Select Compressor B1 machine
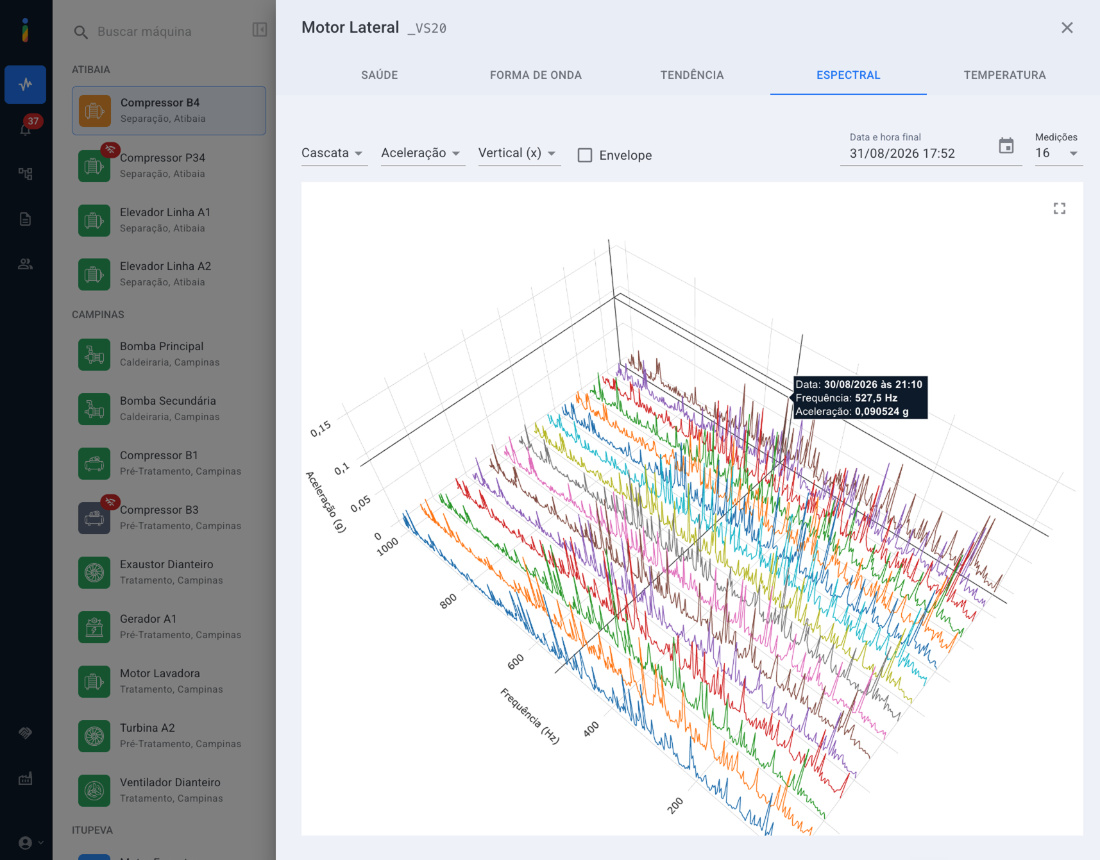1100x860 pixels. (x=168, y=463)
